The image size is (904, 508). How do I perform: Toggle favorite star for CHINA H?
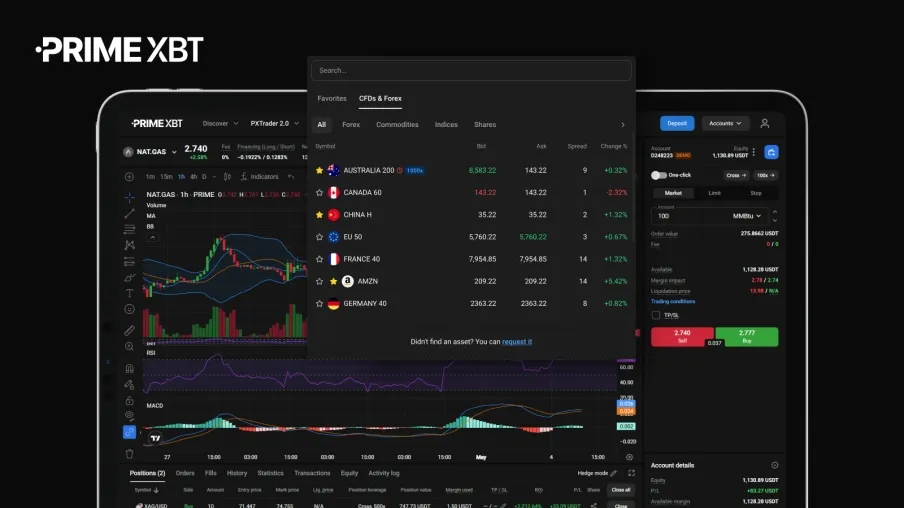click(319, 215)
